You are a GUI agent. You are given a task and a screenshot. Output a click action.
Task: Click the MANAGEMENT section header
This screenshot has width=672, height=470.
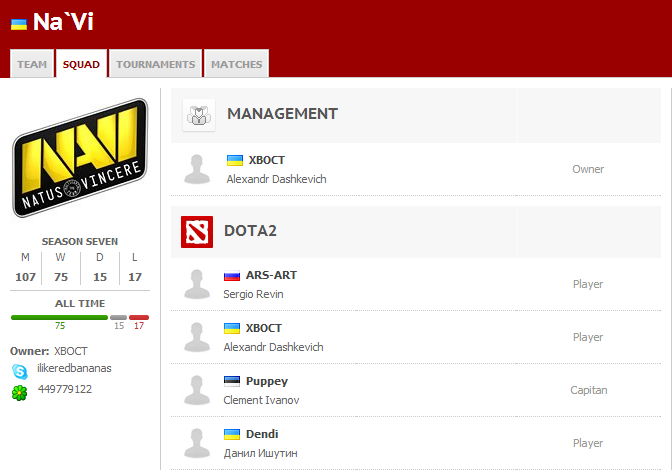tap(282, 114)
